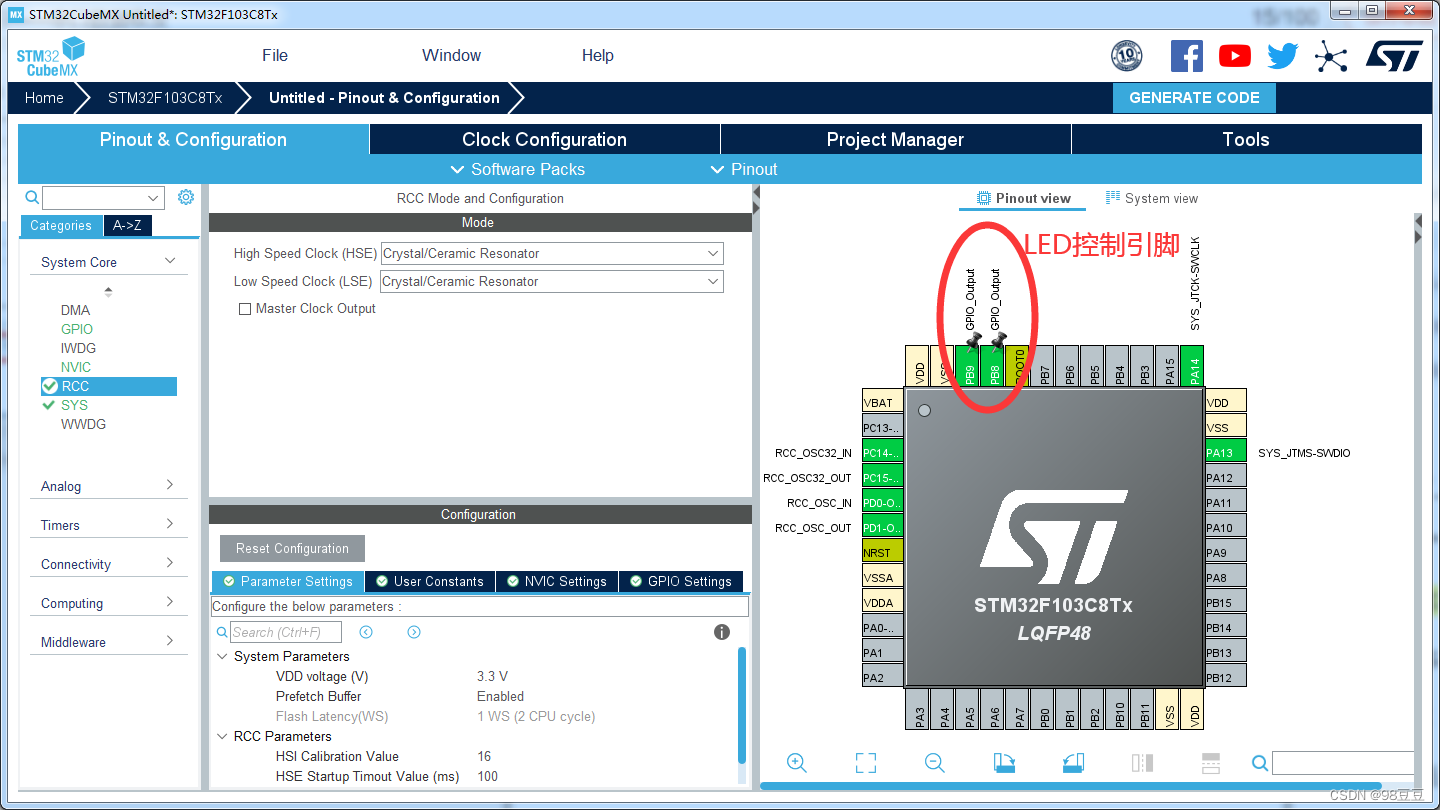
Task: Expand the Connectivity category
Action: tap(170, 563)
